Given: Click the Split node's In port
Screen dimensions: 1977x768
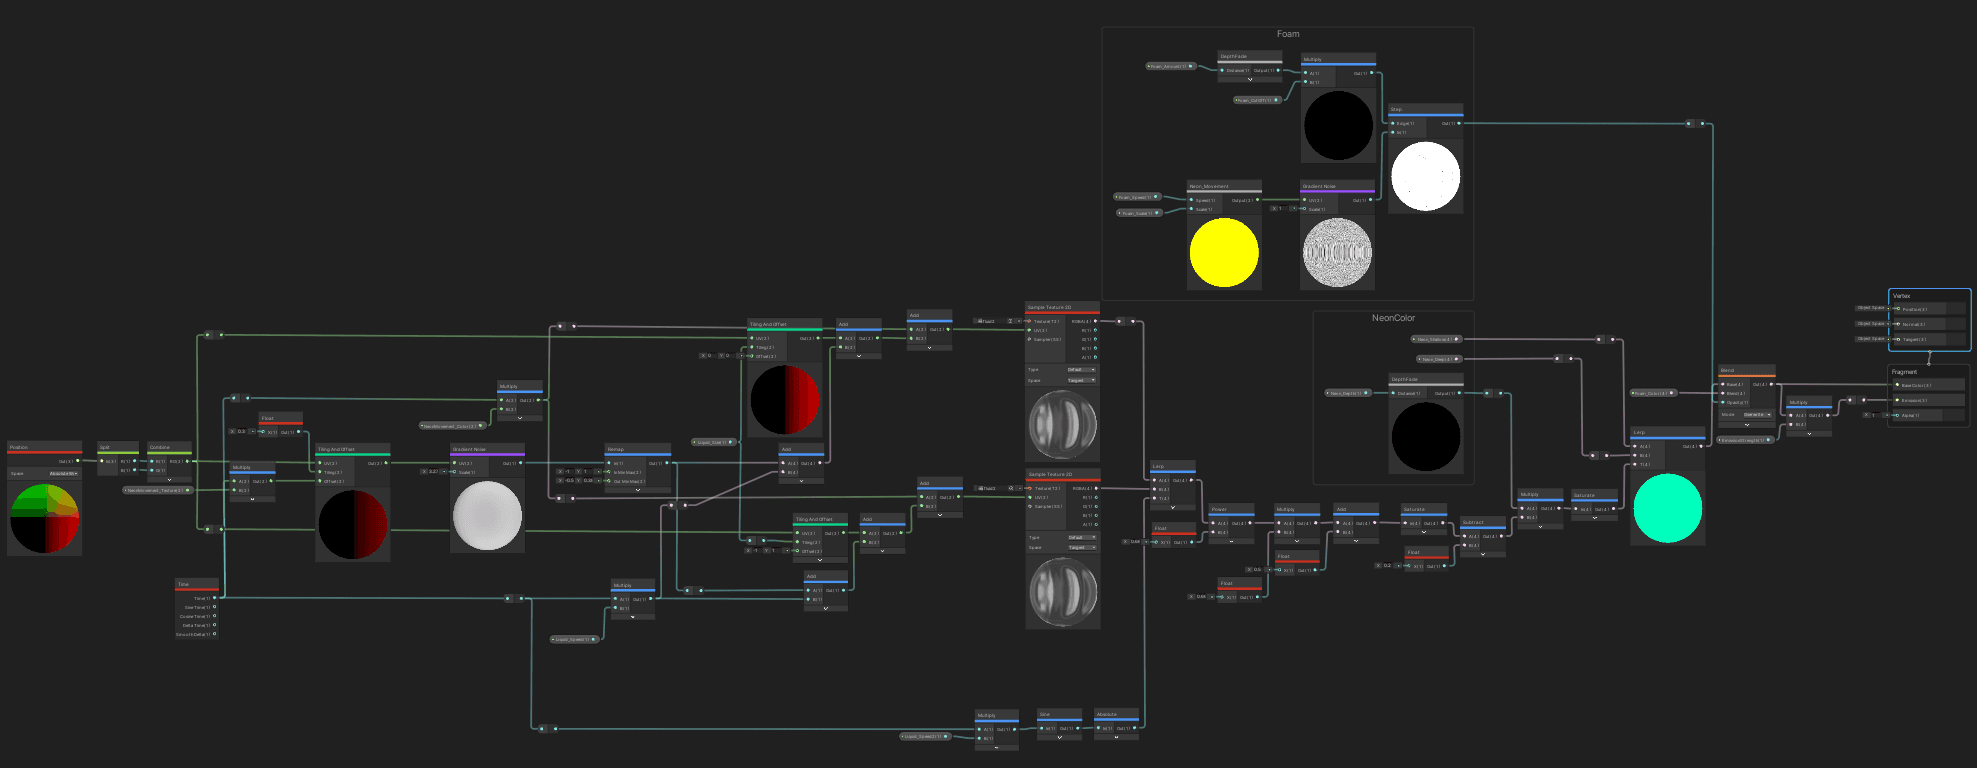Looking at the screenshot, I should 103,461.
